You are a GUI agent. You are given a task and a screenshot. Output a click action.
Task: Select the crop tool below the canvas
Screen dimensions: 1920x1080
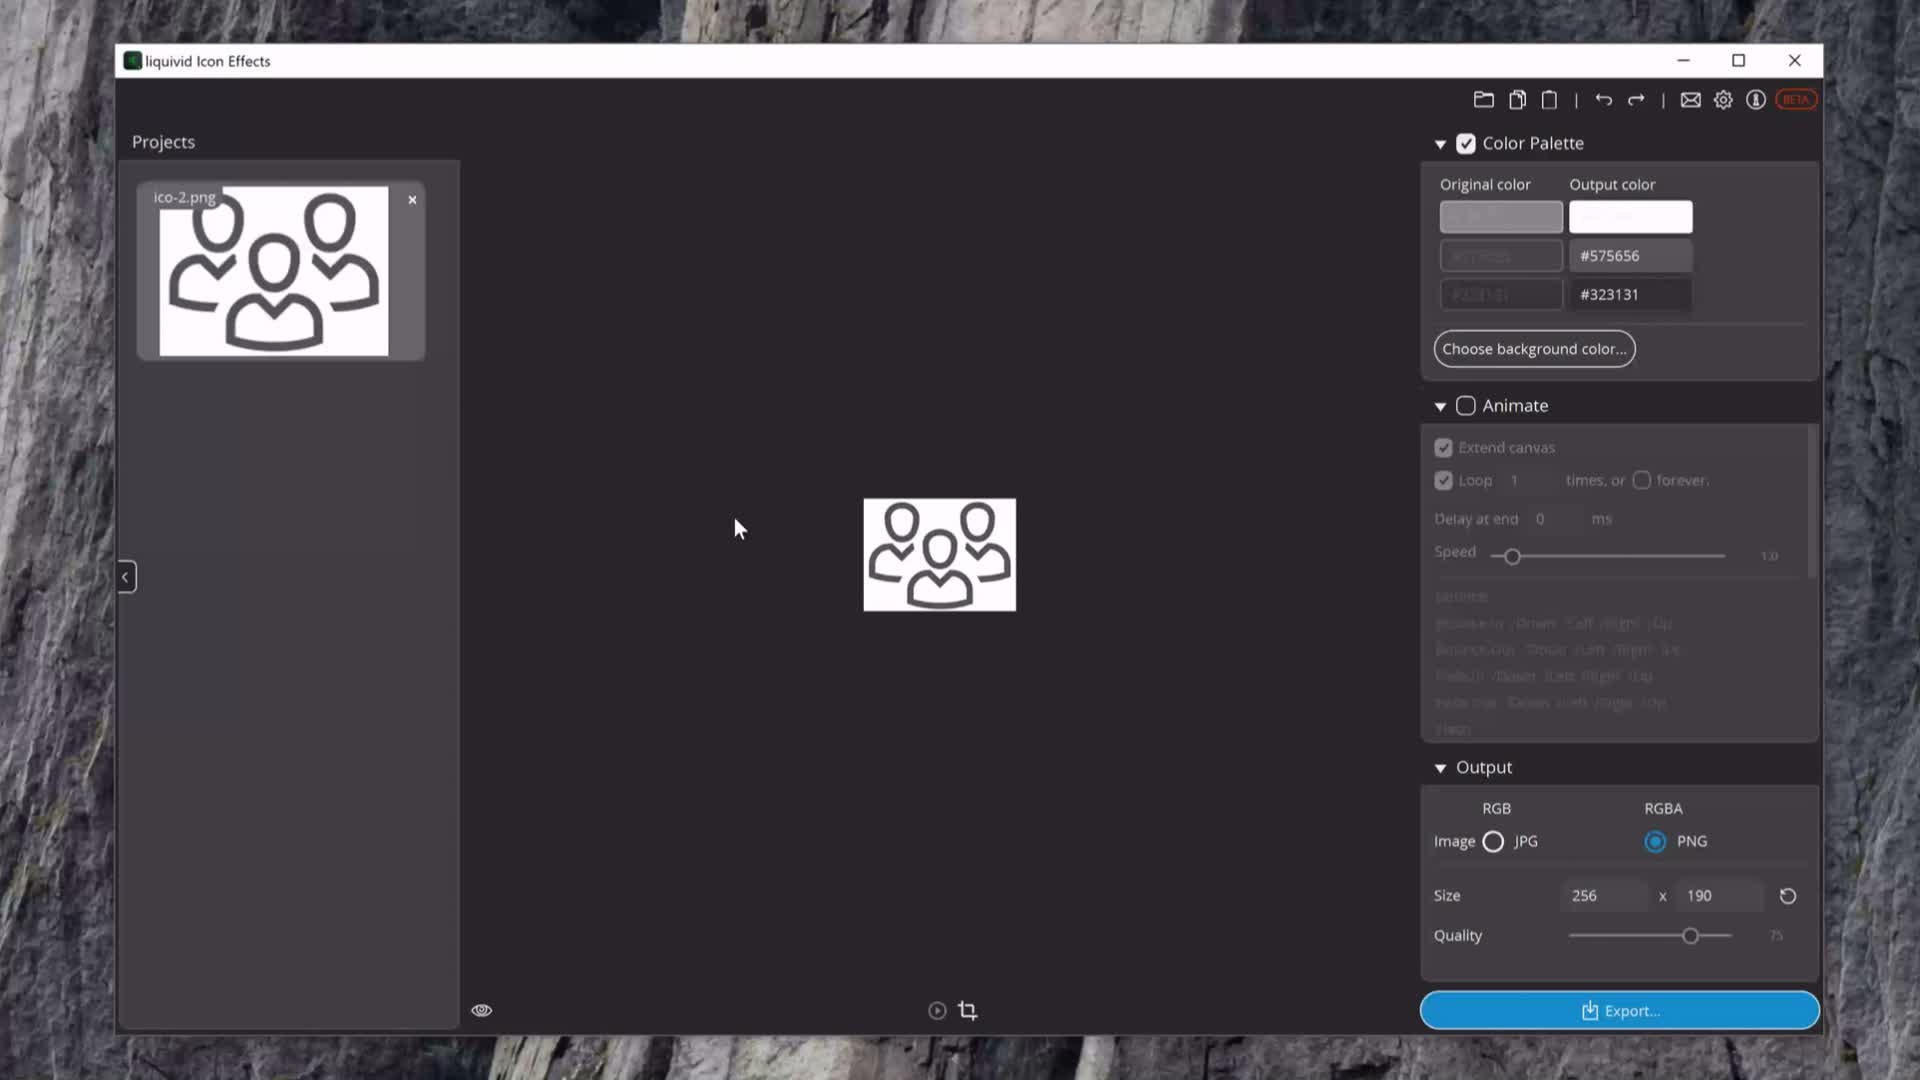point(967,1011)
